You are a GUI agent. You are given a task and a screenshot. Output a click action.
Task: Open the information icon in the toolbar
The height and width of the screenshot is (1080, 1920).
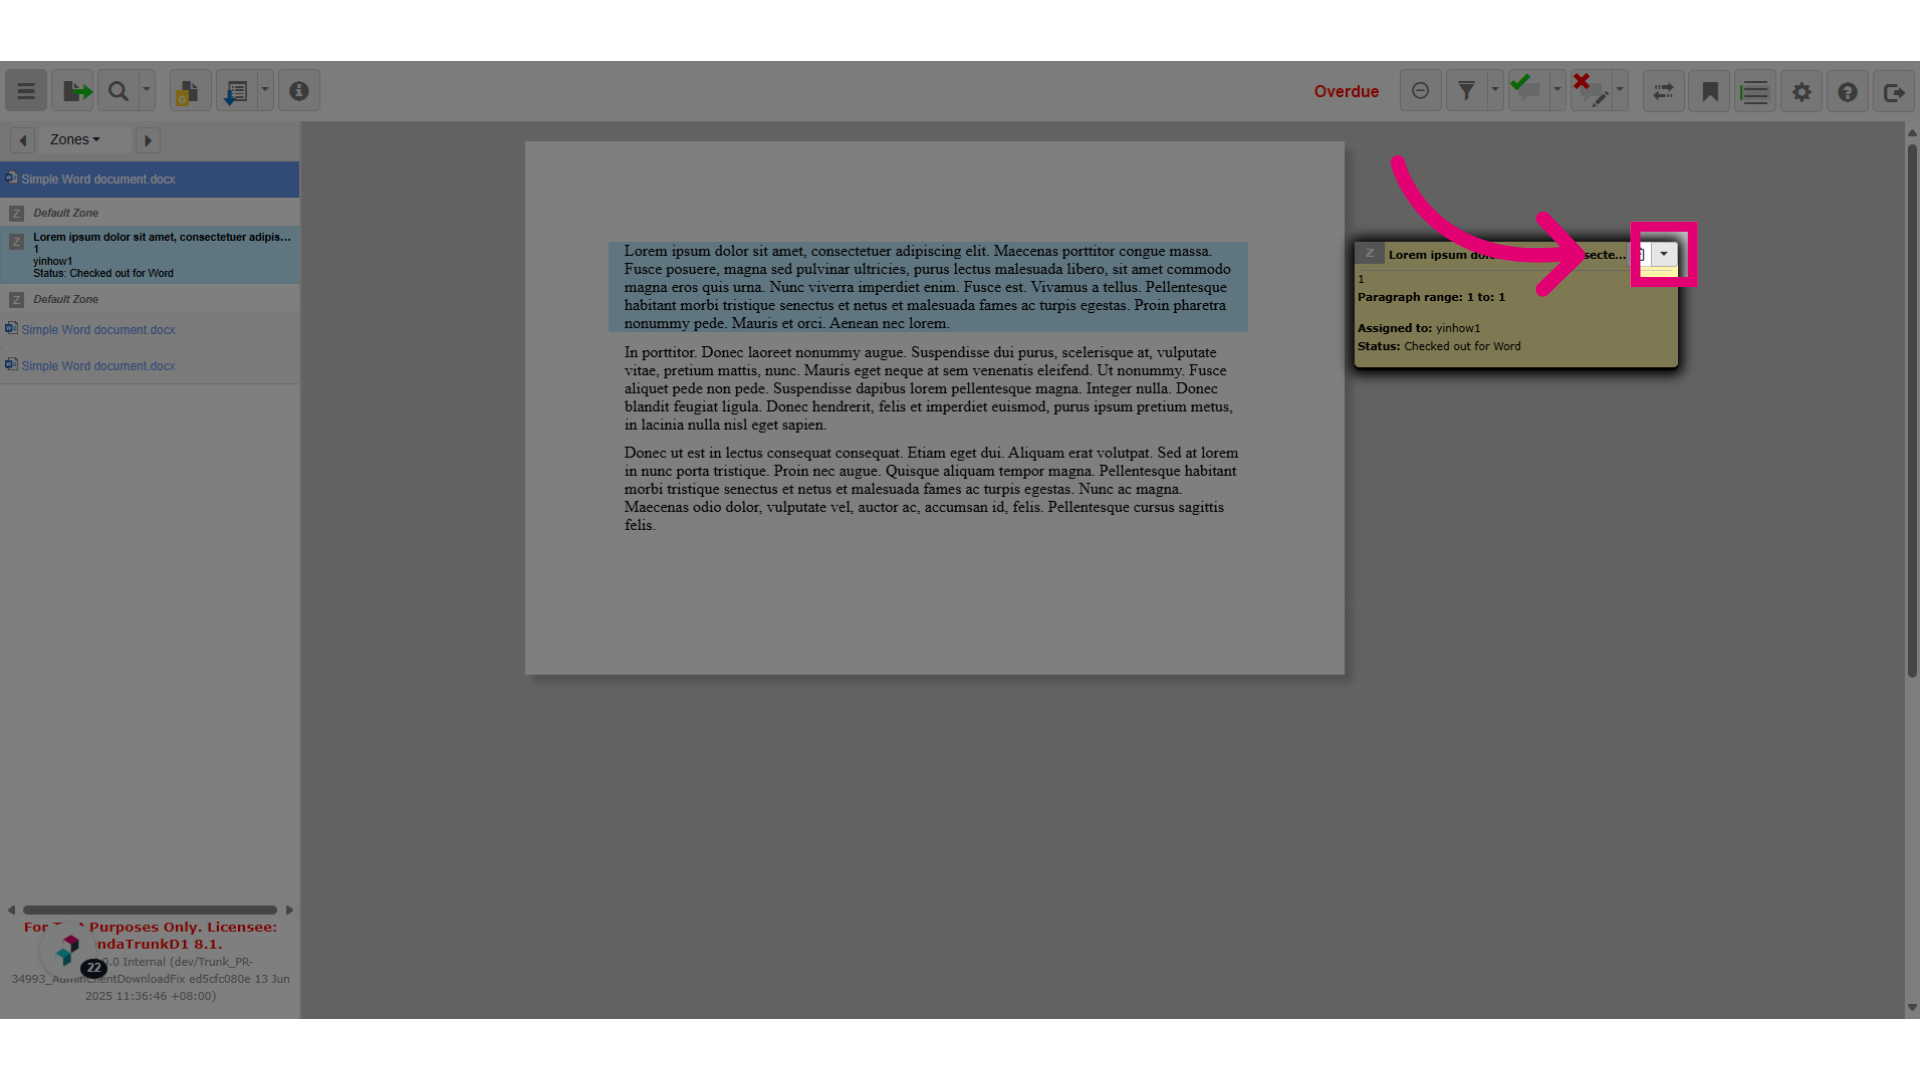[299, 91]
